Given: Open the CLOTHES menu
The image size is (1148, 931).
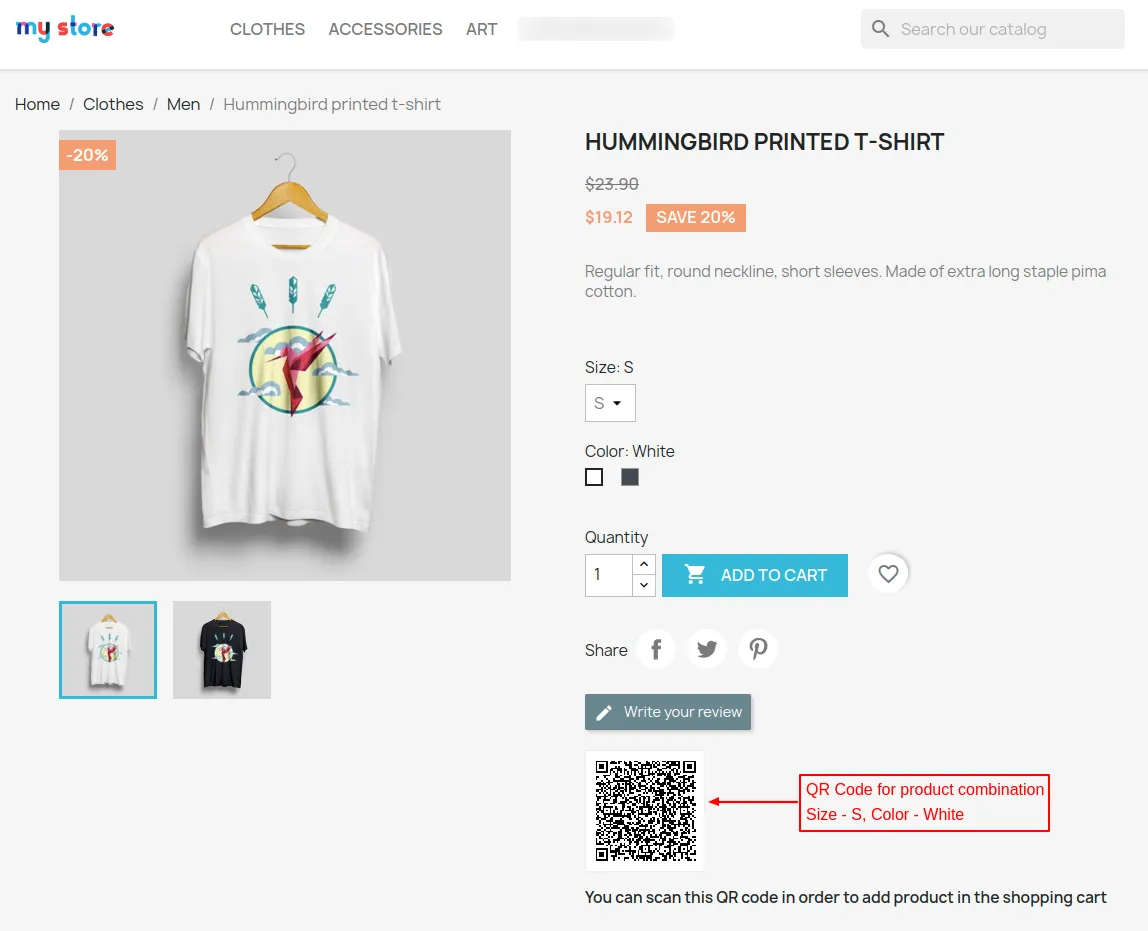Looking at the screenshot, I should click(x=267, y=29).
